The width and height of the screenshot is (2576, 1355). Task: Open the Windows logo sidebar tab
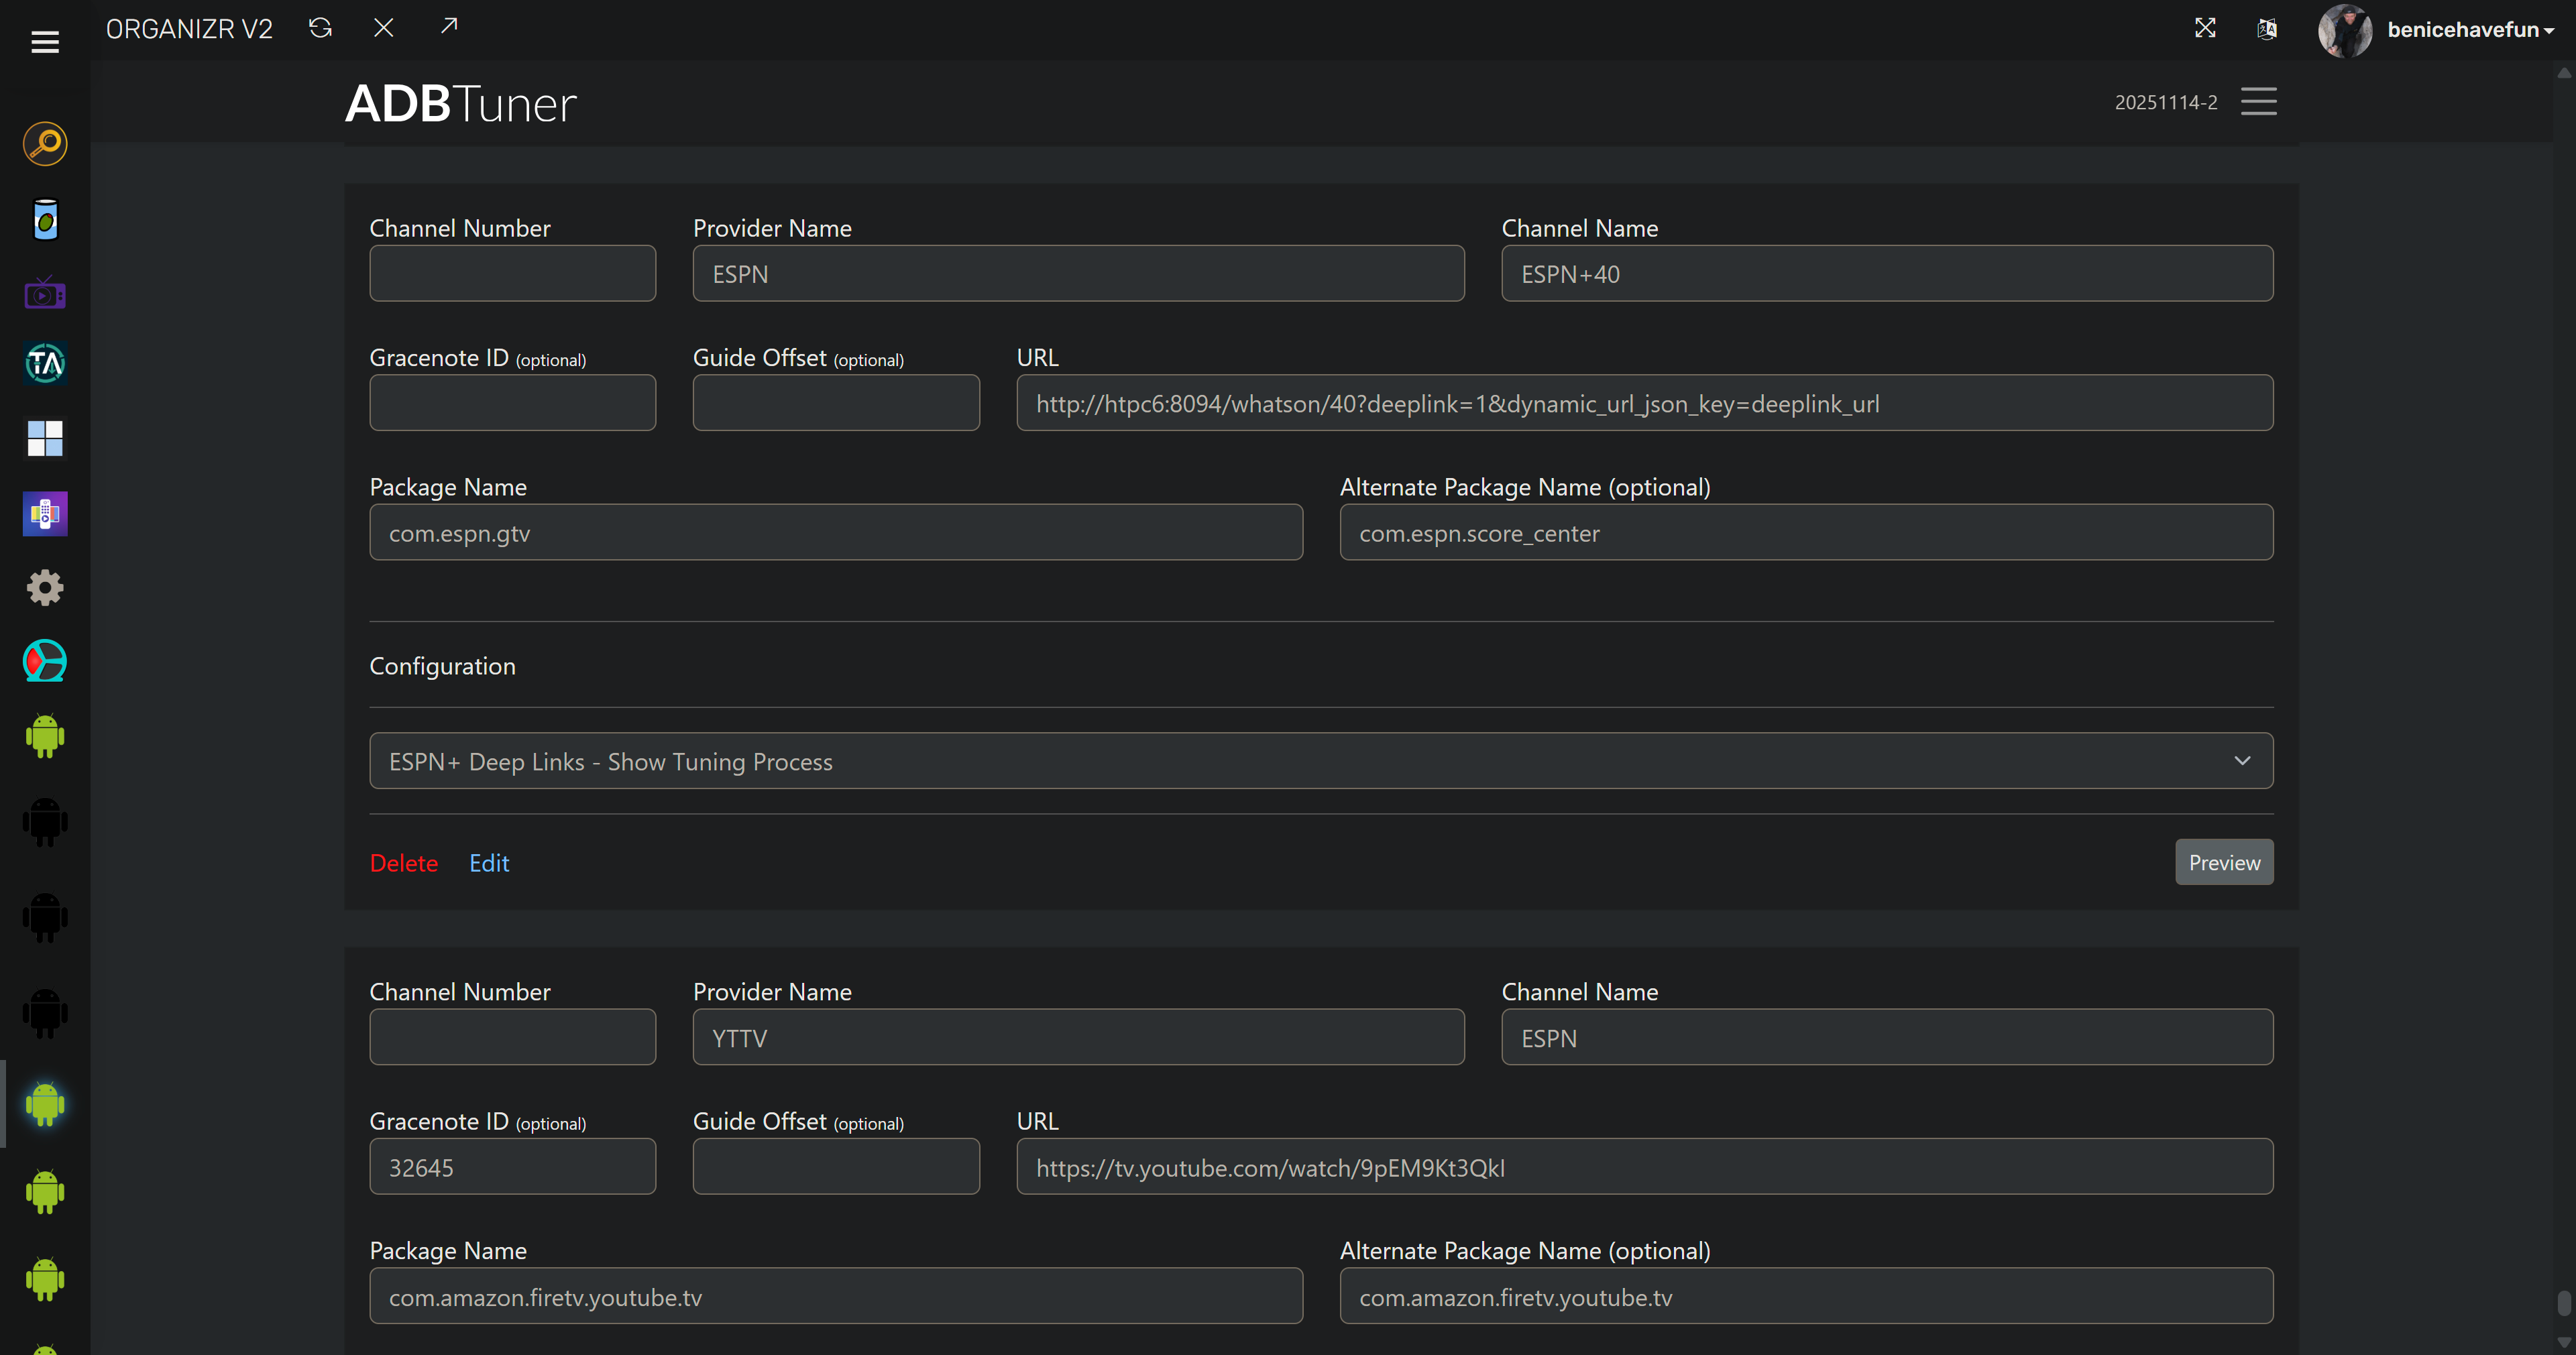click(x=45, y=438)
